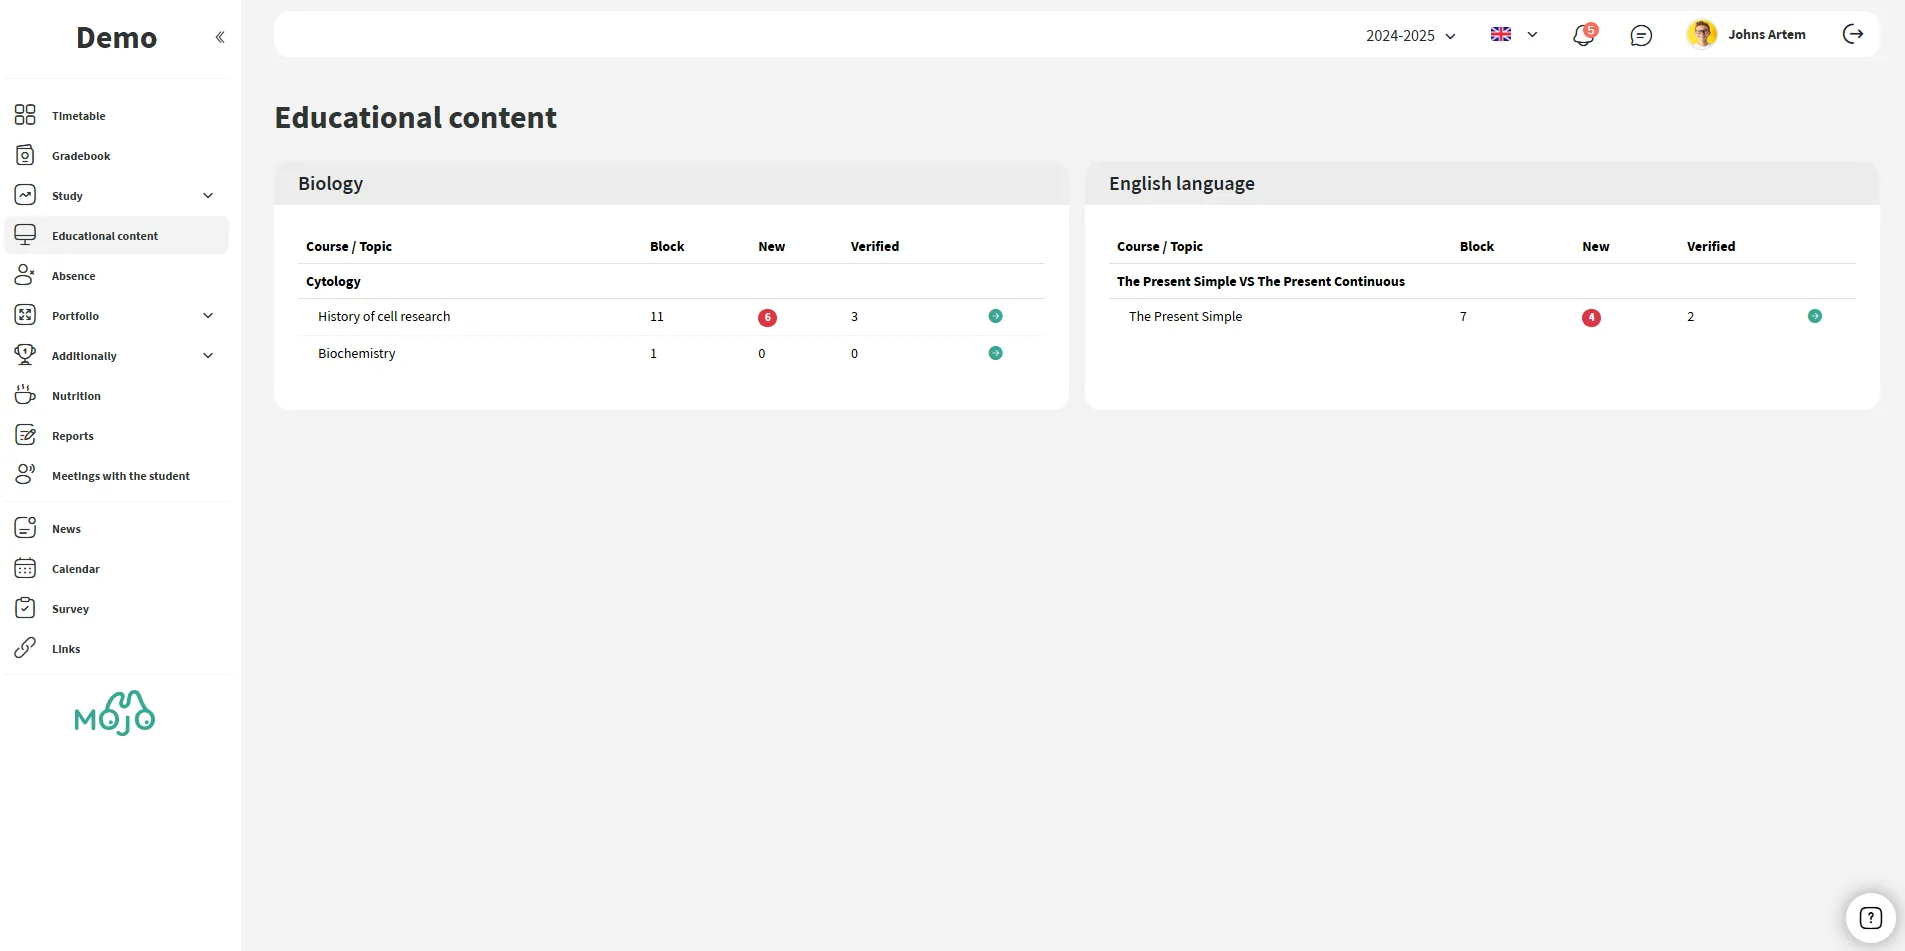Expand the Additionally menu section
Viewport: 1905px width, 951px height.
click(208, 356)
